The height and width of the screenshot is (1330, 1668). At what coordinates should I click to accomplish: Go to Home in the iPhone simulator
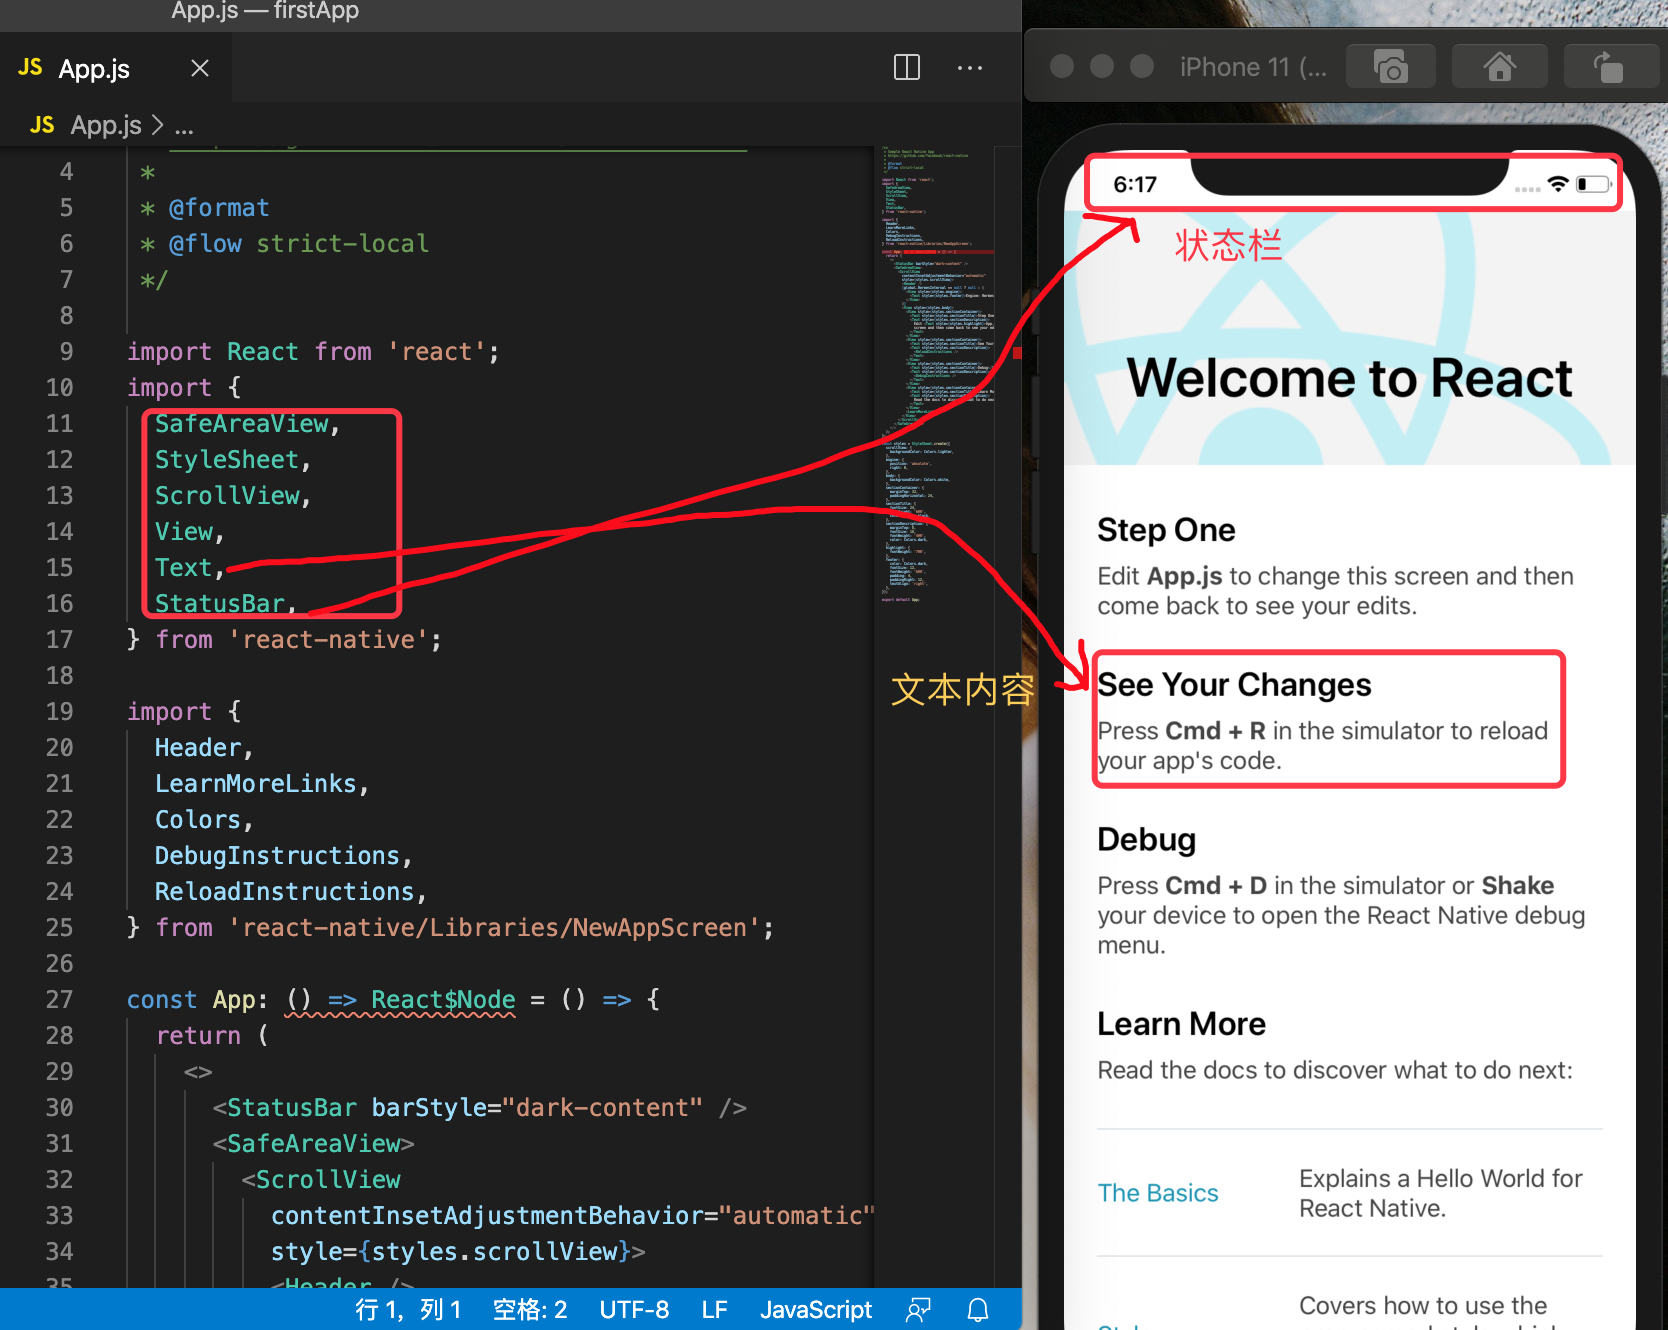tap(1499, 67)
